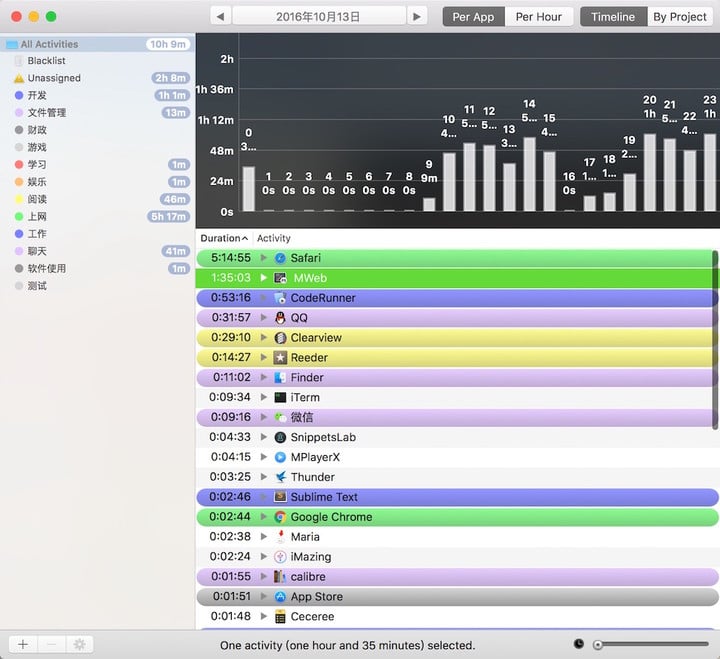Expand the Safari activity disclosure triangle
The width and height of the screenshot is (720, 659).
tap(264, 258)
